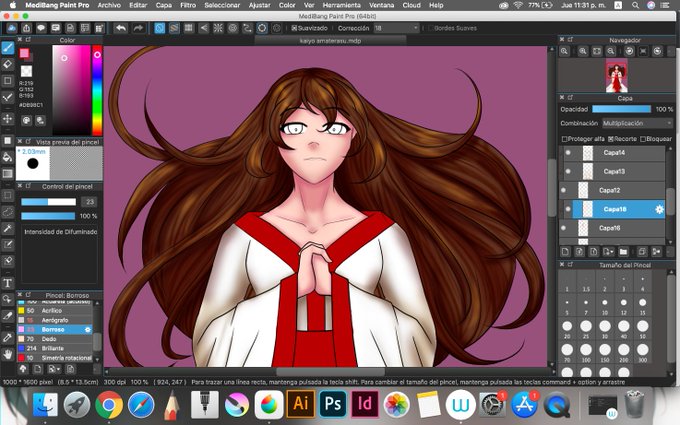Switch to kaiyo amaterasu.mdp tab
Image resolution: width=680 pixels, height=425 pixels.
(x=330, y=41)
